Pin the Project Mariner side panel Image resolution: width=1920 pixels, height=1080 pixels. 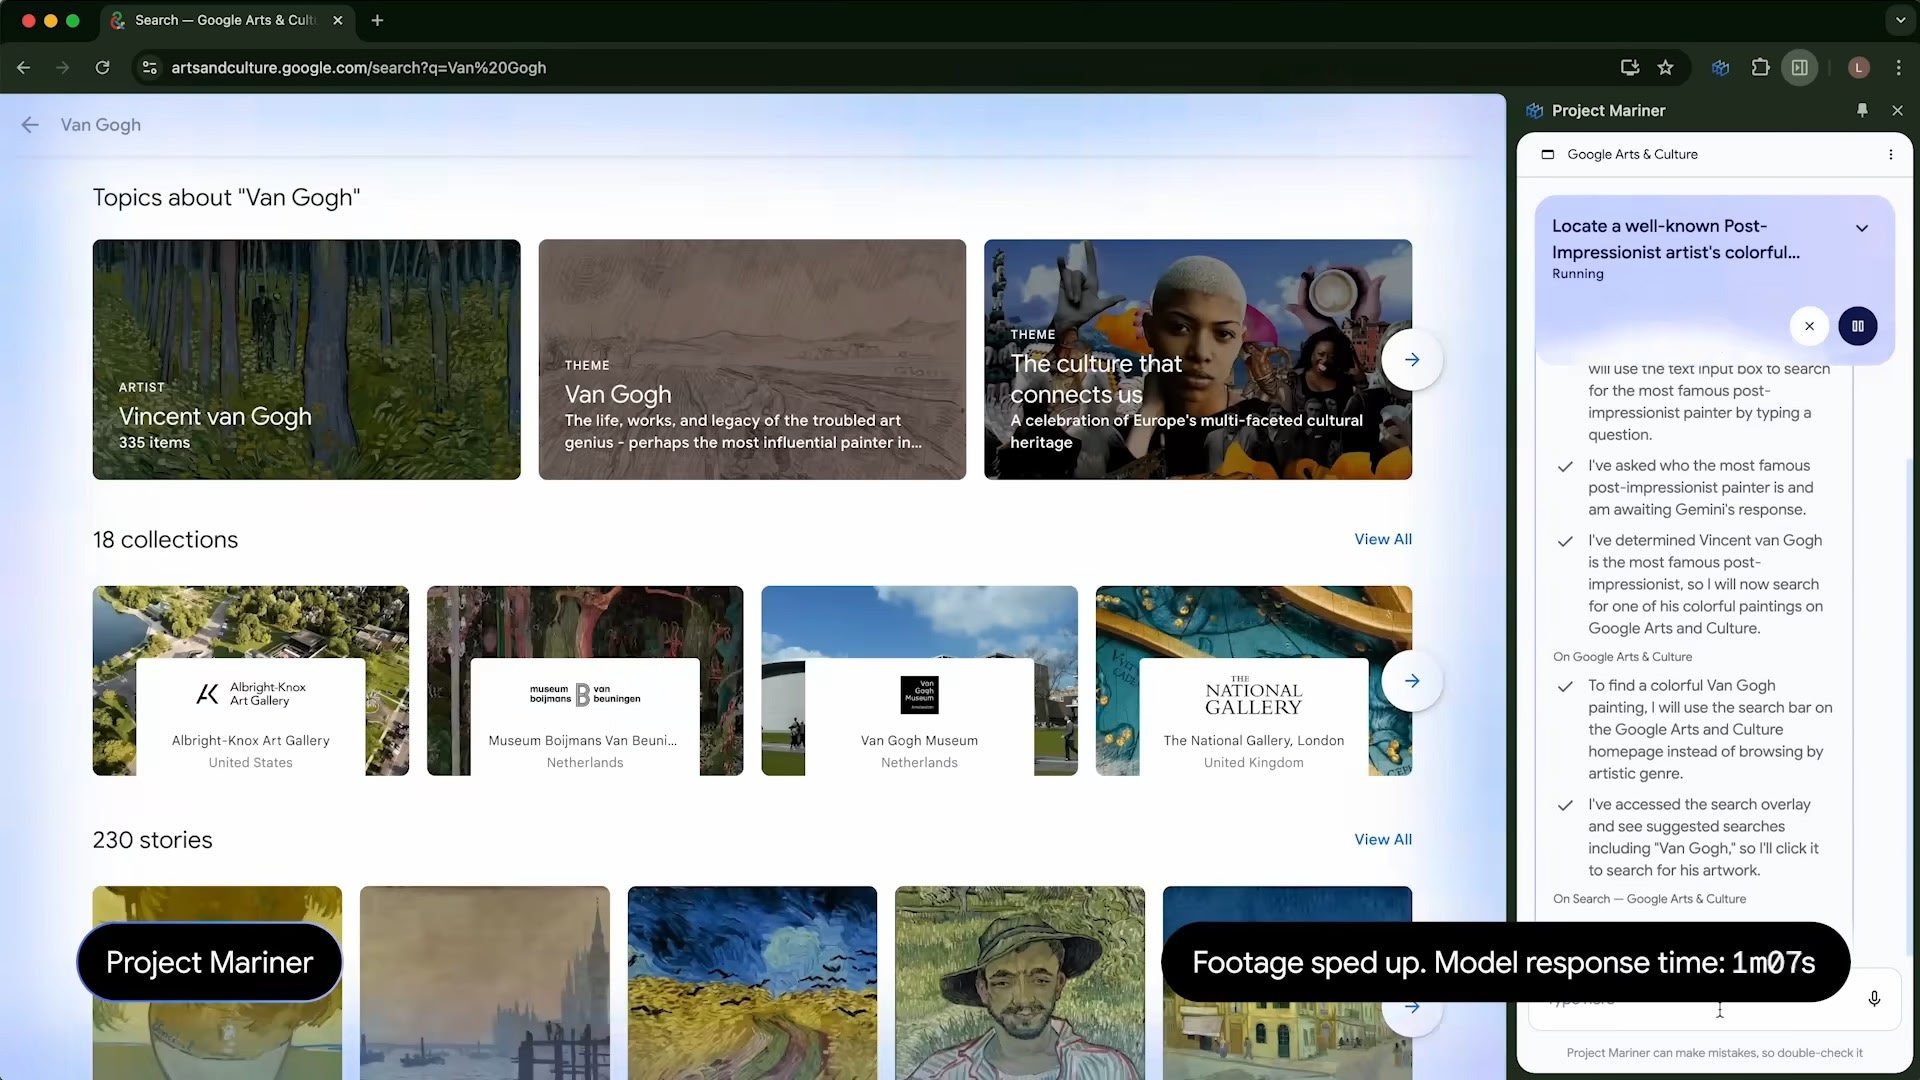[1862, 110]
